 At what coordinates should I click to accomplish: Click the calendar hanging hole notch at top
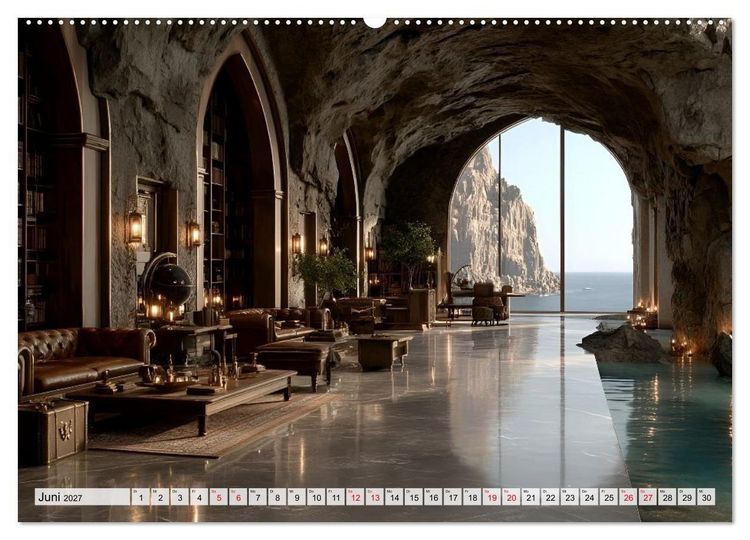(375, 22)
